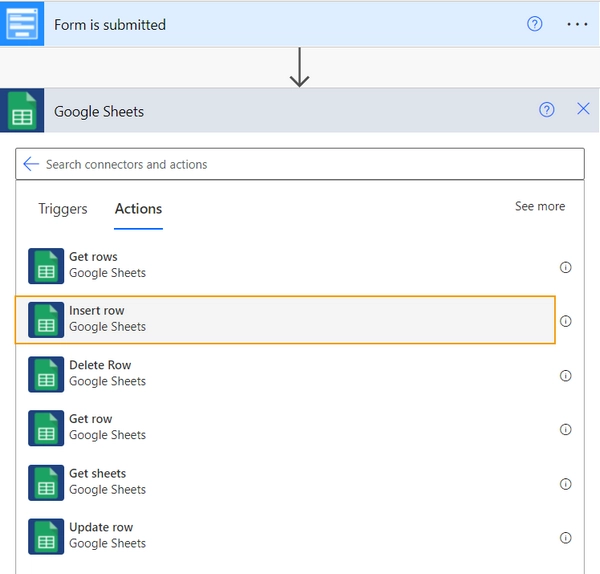
Task: Open the ellipsis menu on Form is submitted
Action: 577,24
